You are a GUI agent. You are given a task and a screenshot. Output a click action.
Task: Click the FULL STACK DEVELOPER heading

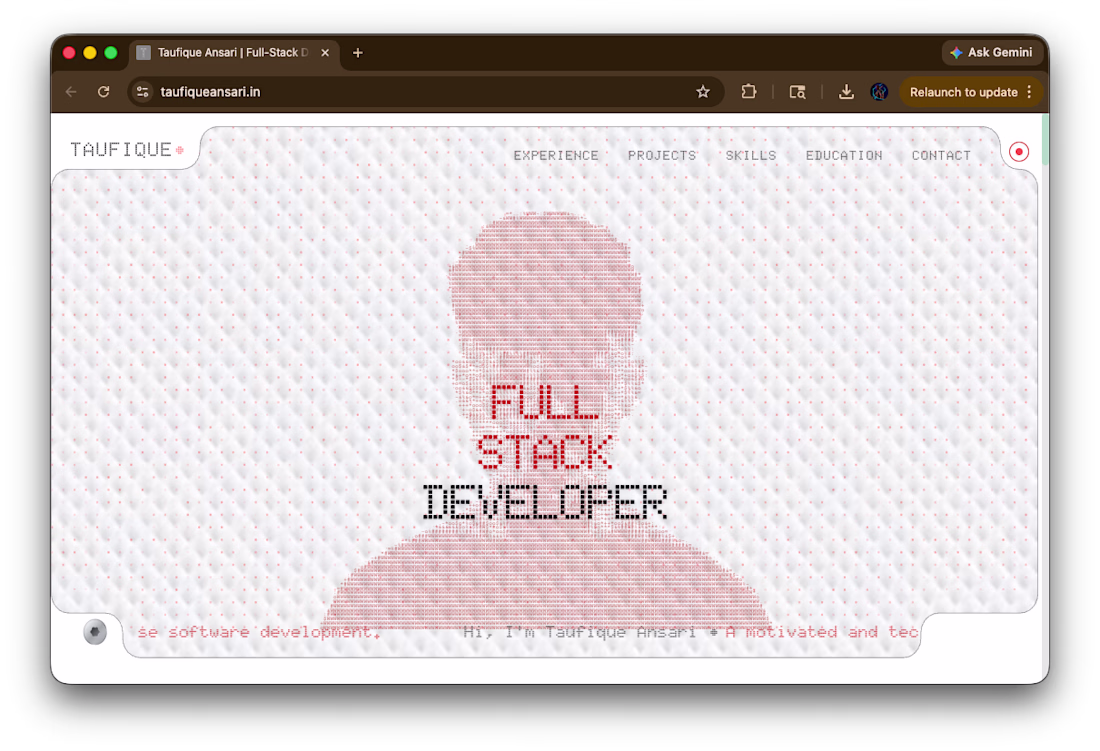[544, 452]
